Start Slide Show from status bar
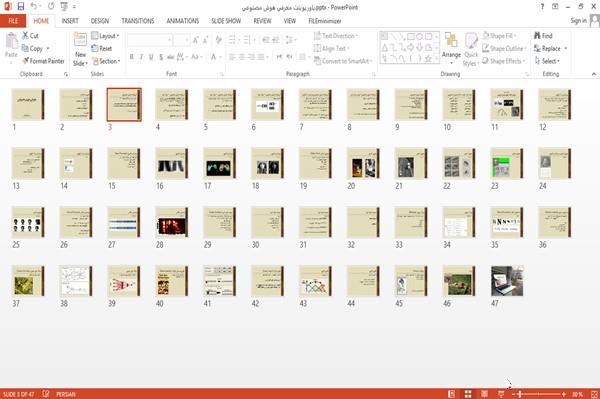600x399 pixels. tap(501, 394)
